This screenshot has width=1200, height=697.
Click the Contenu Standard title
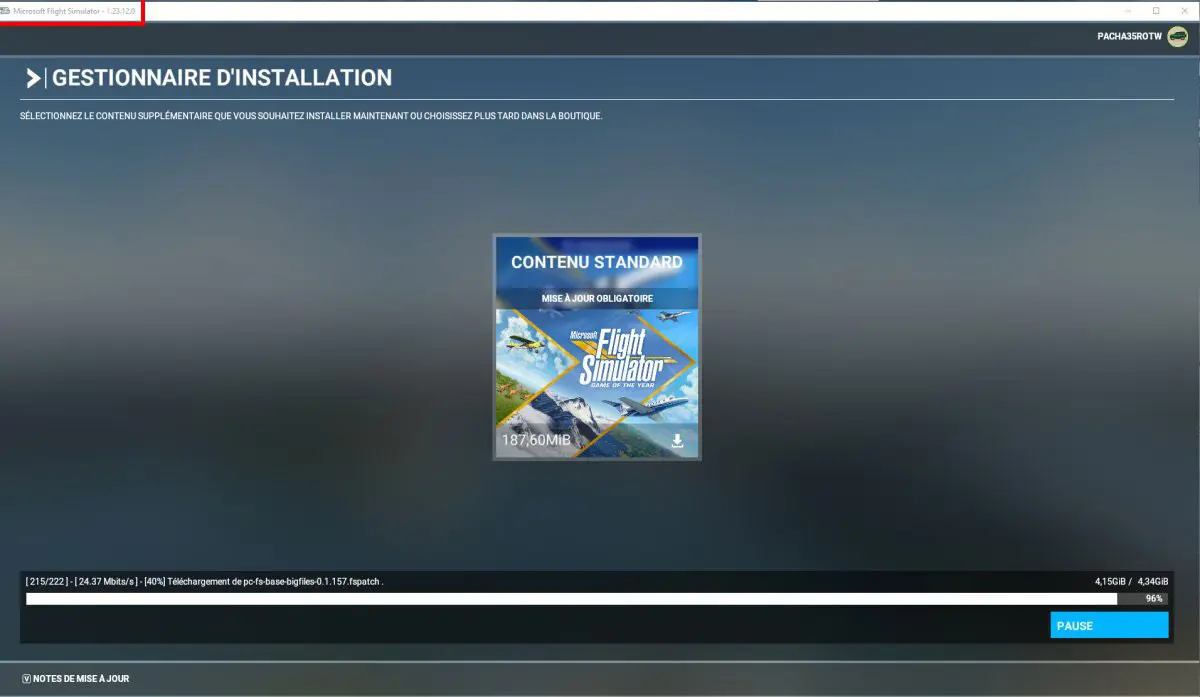[x=597, y=262]
